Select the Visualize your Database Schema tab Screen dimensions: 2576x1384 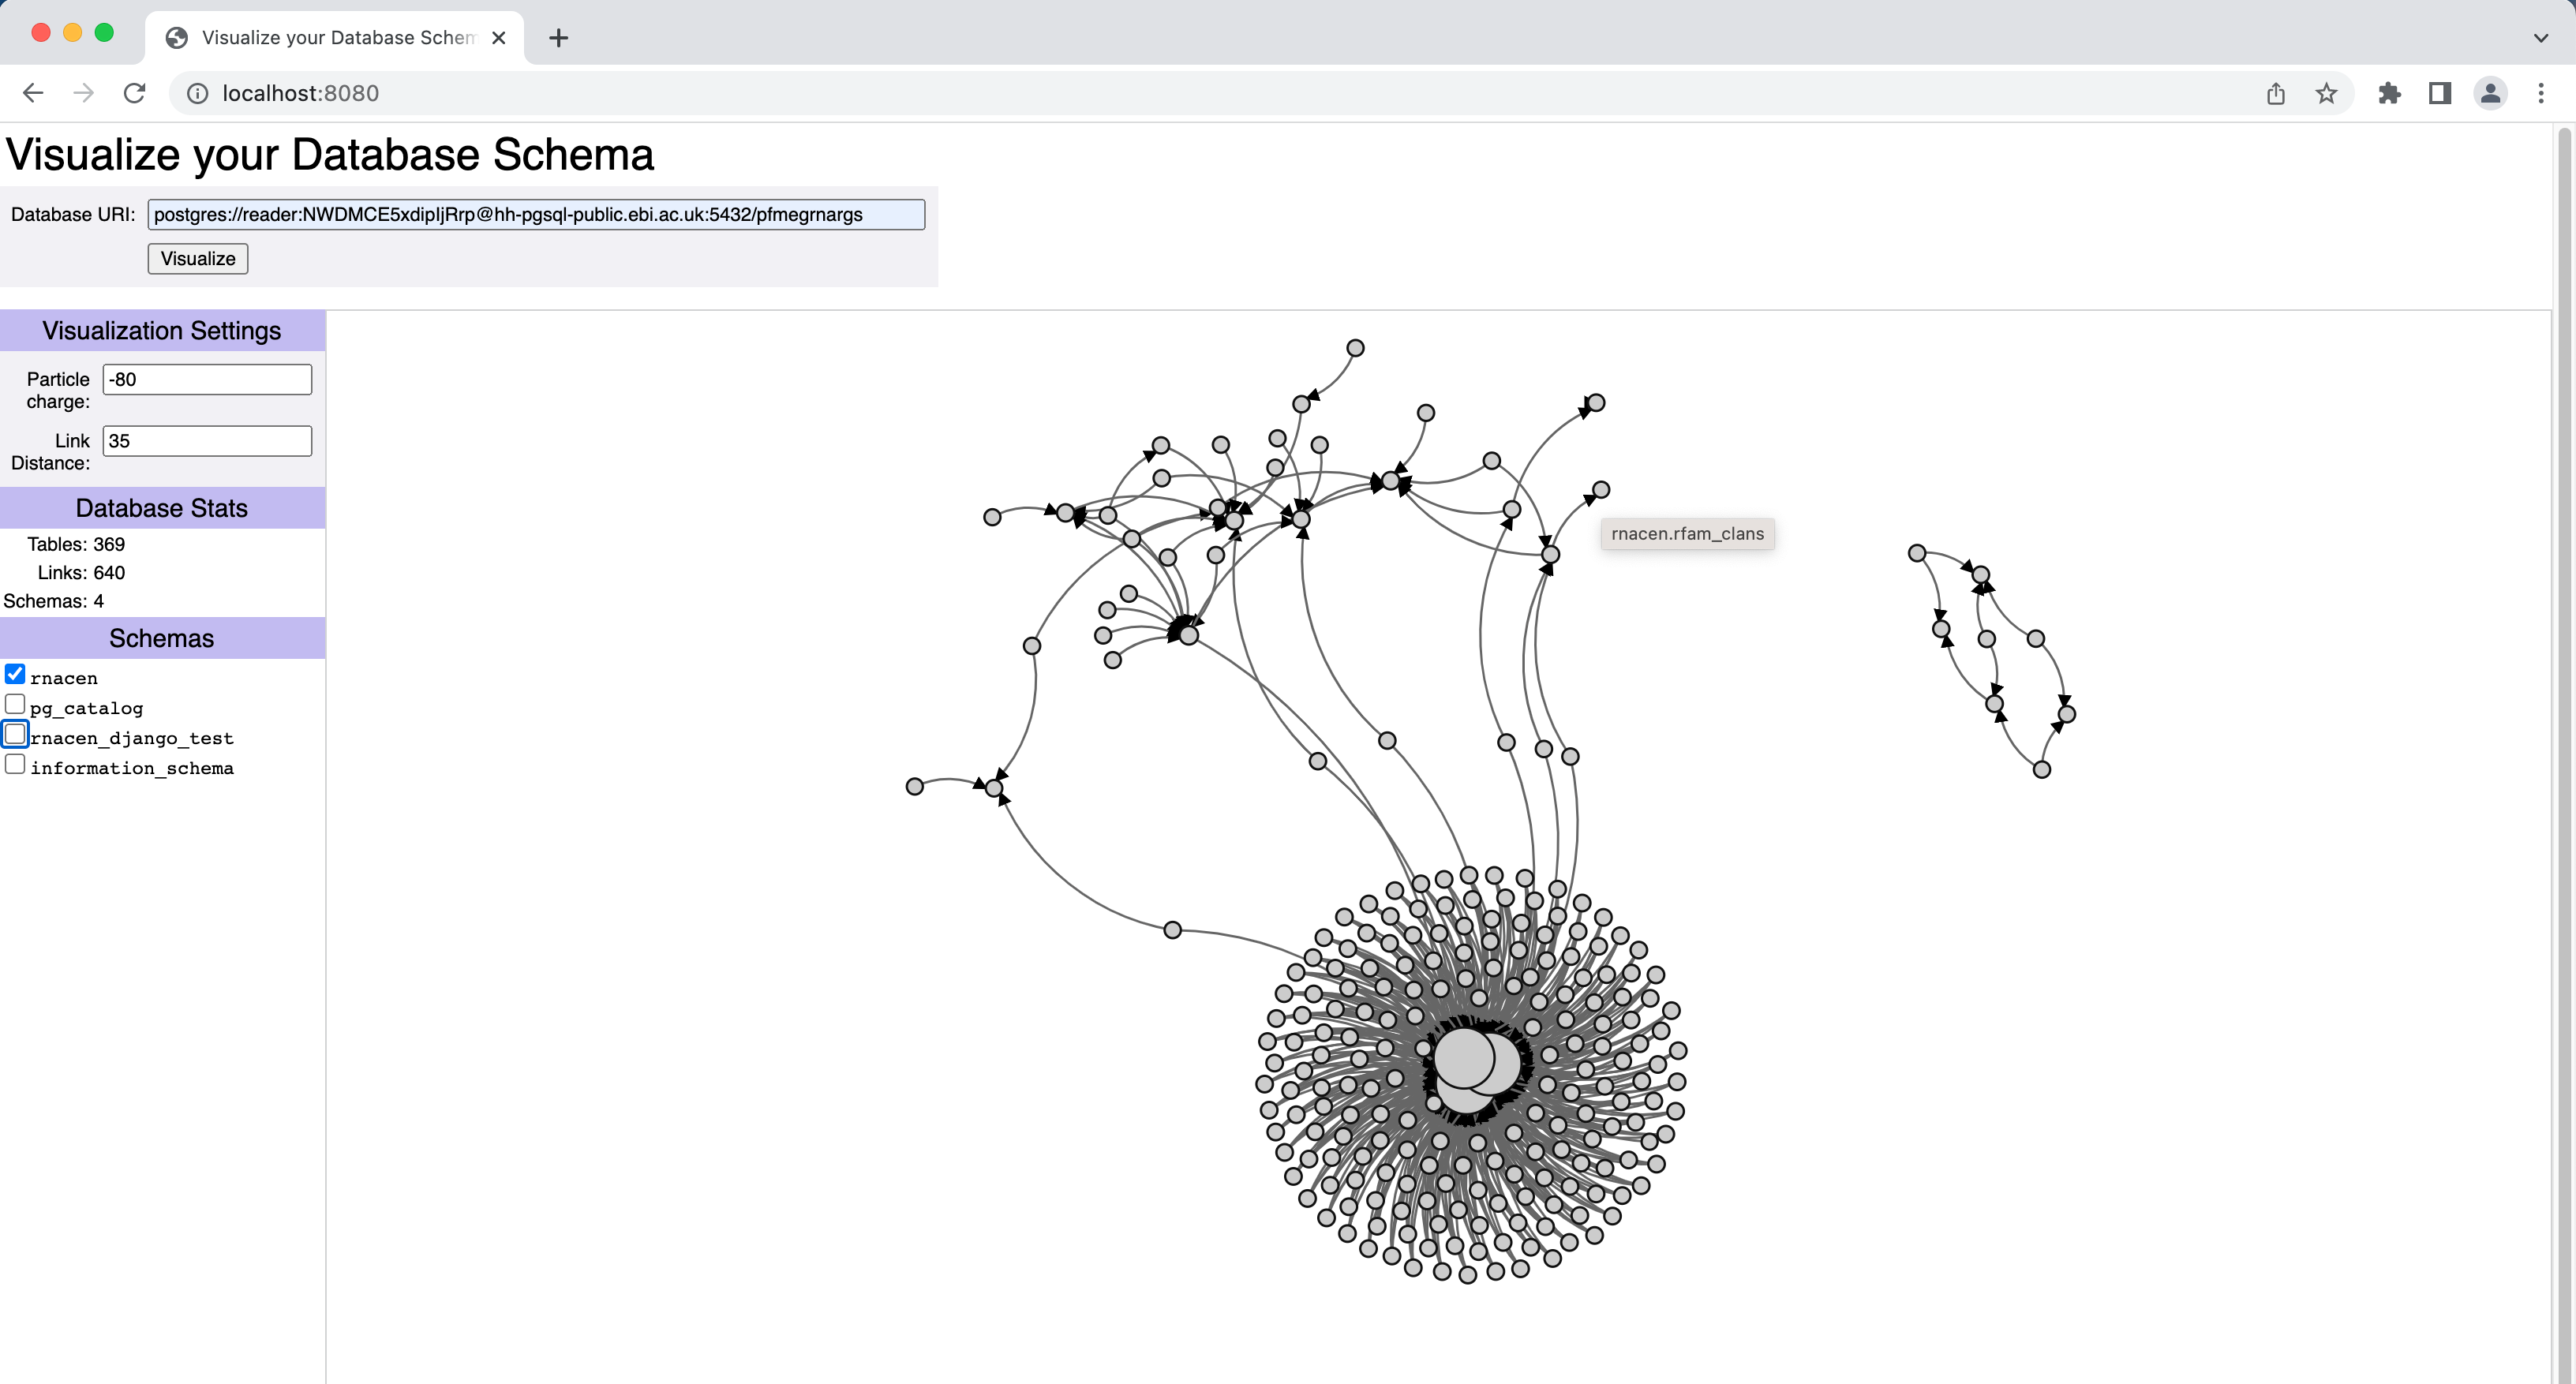pyautogui.click(x=335, y=38)
